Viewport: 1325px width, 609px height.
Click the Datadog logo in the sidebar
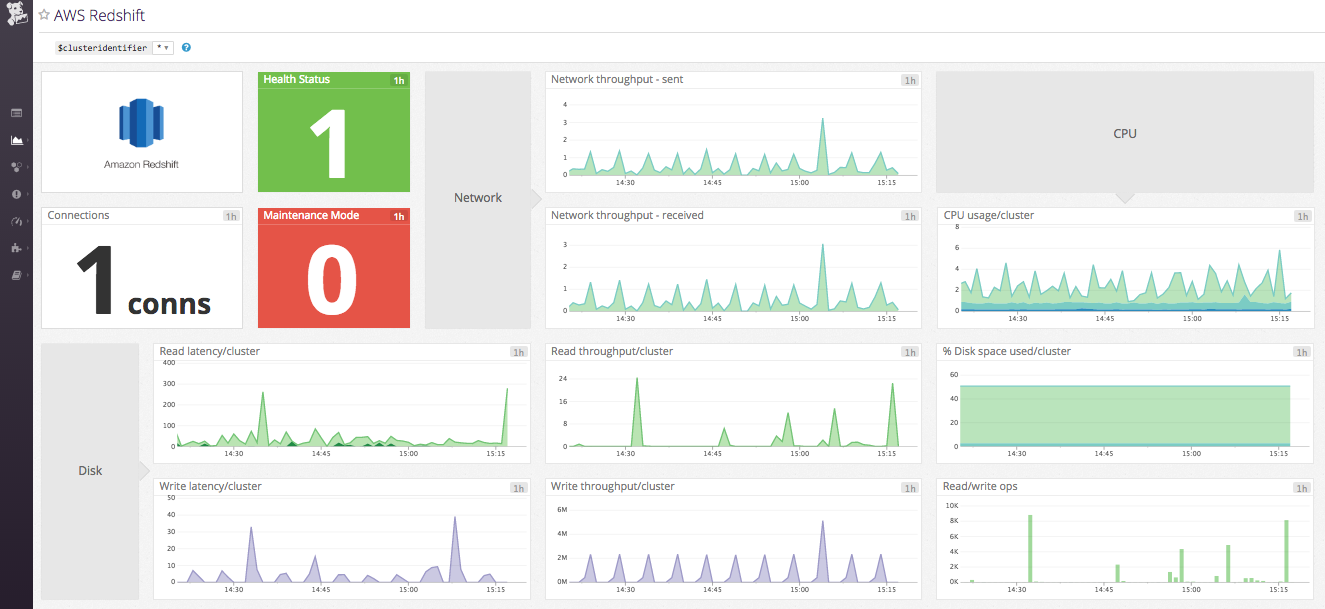pos(15,15)
